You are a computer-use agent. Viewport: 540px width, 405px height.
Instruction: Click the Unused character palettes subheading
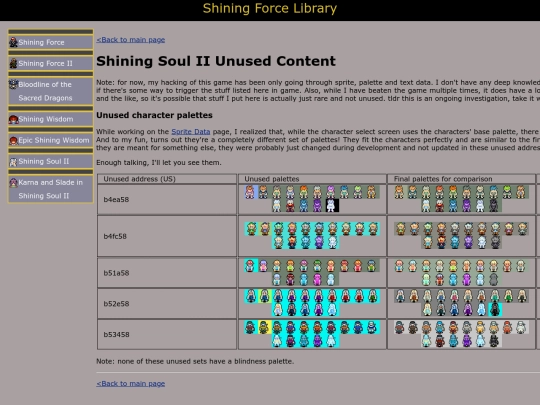tap(154, 115)
